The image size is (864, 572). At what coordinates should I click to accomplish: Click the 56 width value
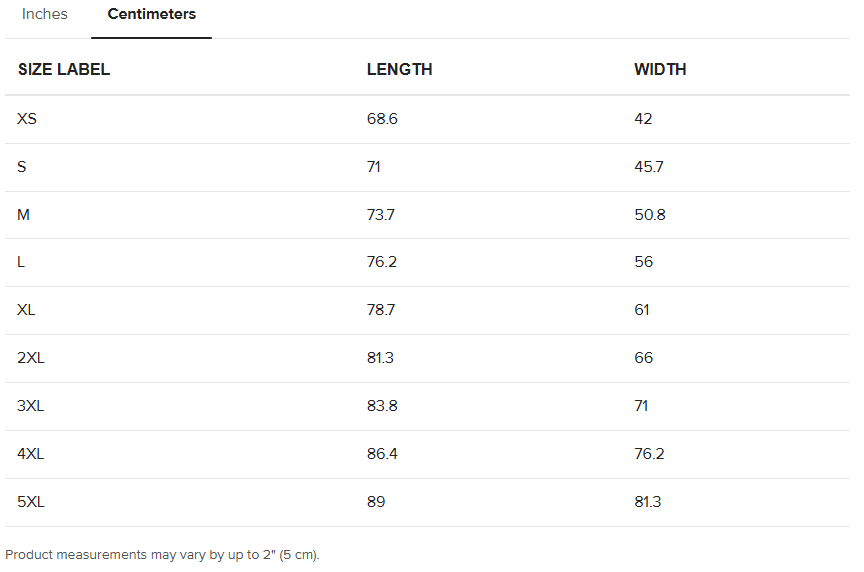[x=643, y=262]
